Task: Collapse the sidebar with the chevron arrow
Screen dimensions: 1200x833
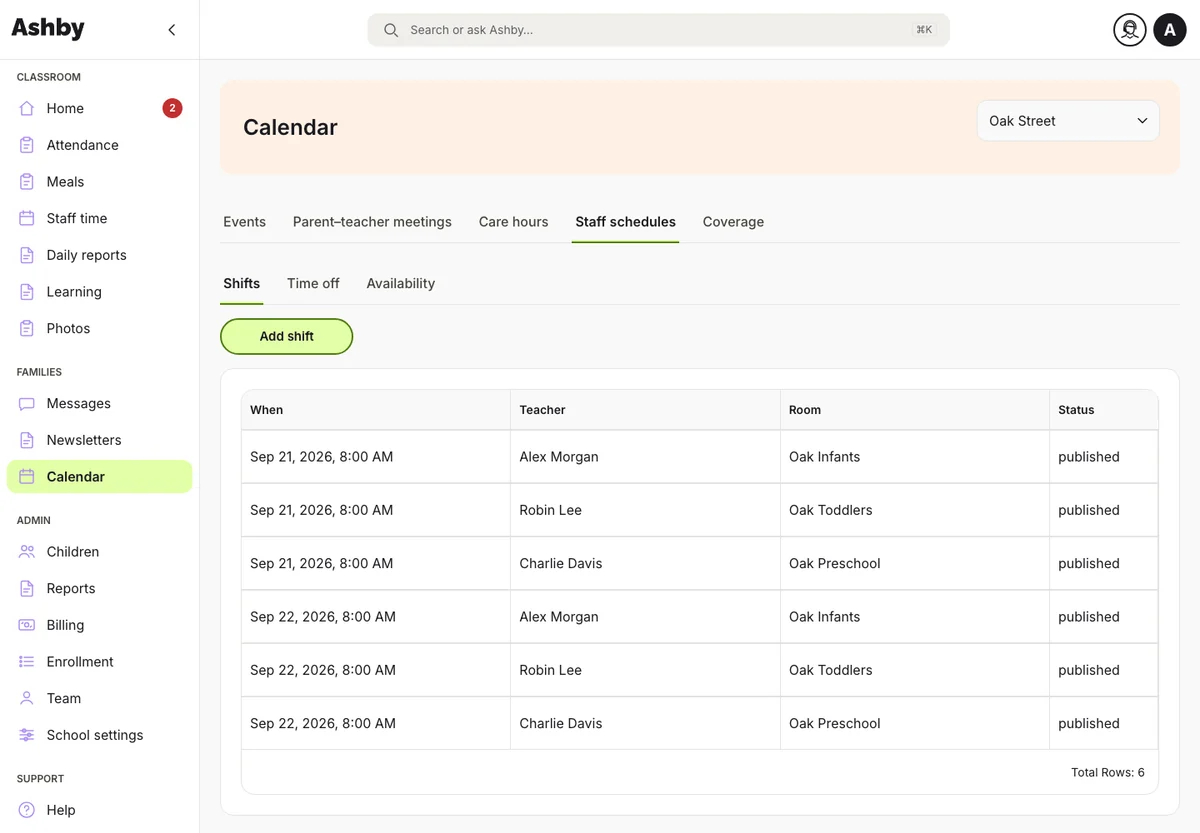Action: tap(172, 30)
